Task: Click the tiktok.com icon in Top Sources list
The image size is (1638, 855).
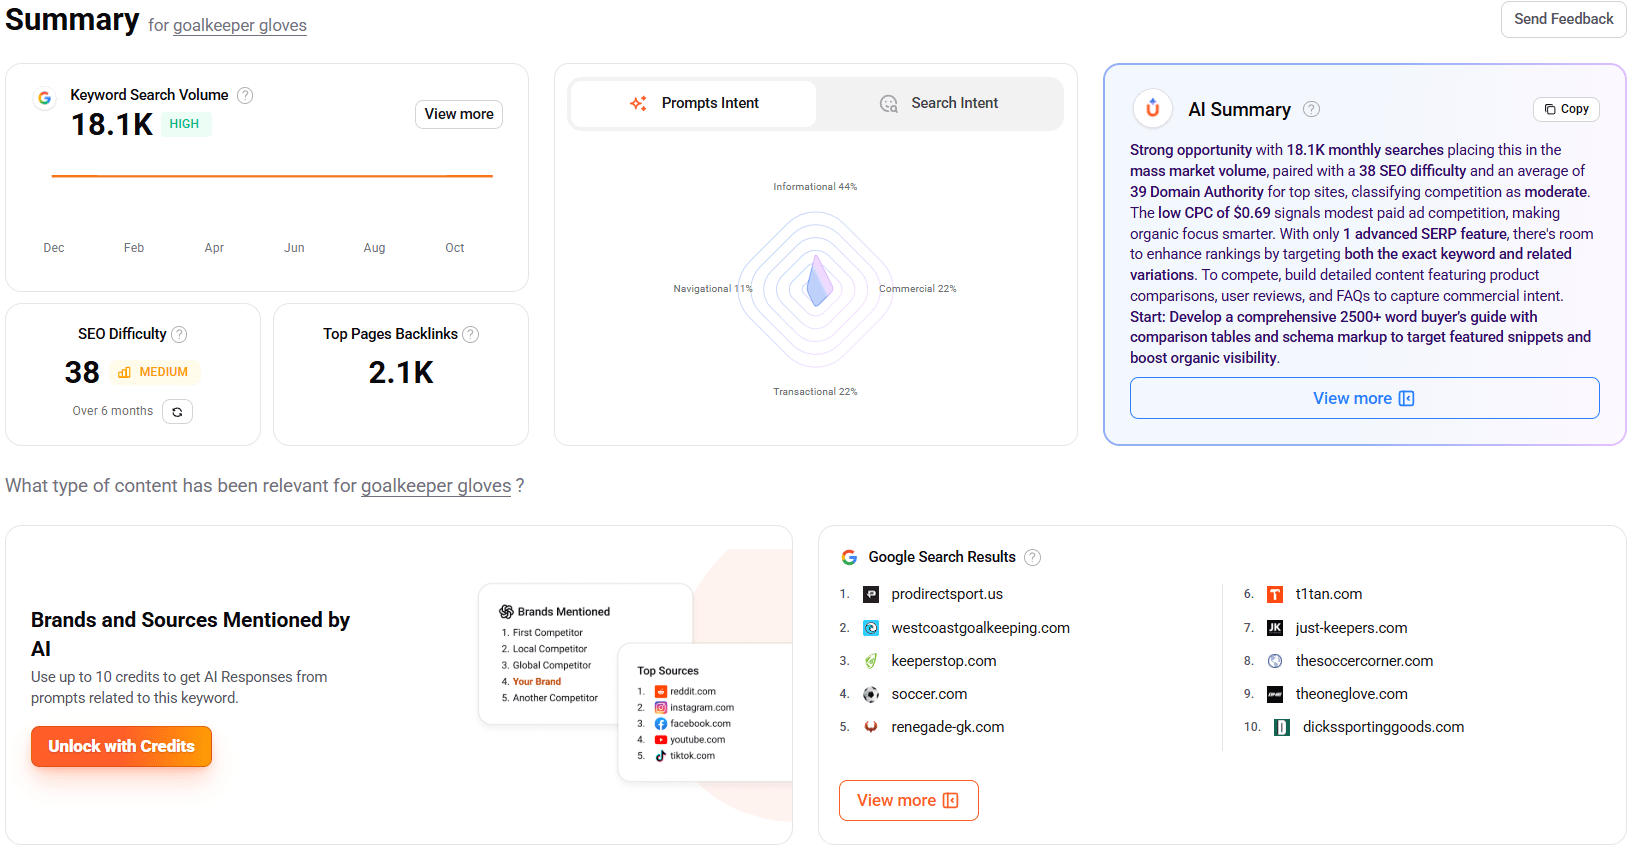Action: click(660, 755)
